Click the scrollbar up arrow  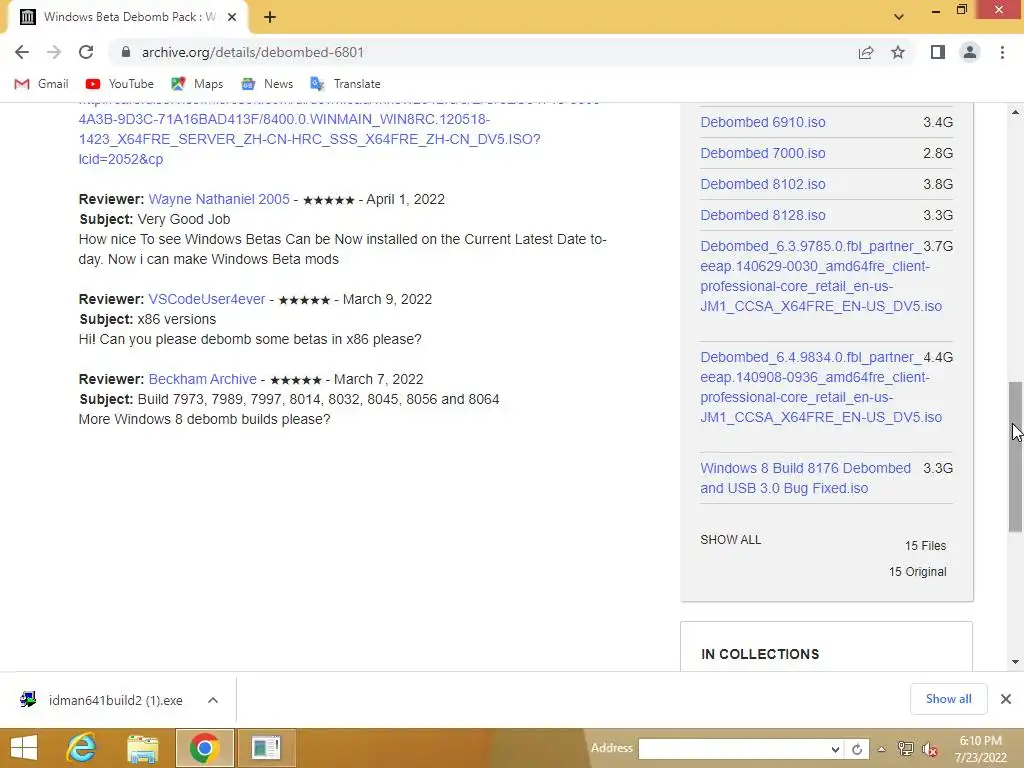[x=1016, y=112]
